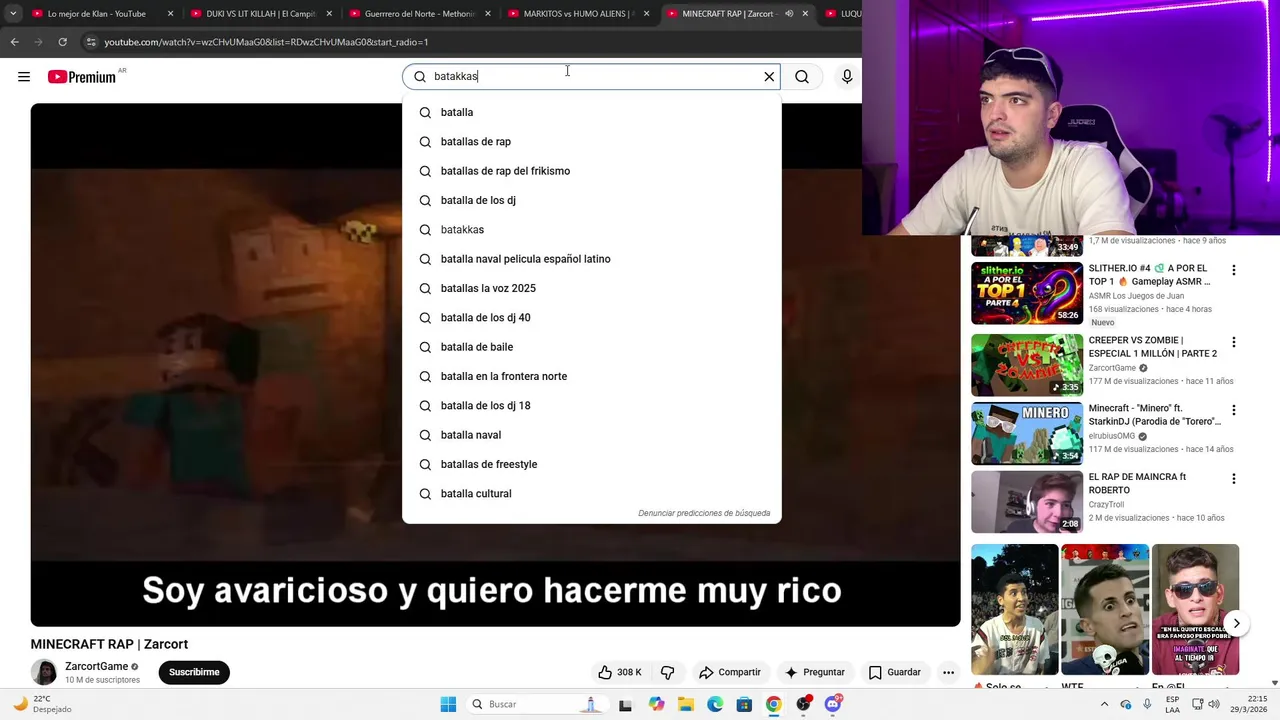Clear the search box with the X
Image resolution: width=1280 pixels, height=720 pixels.
(x=769, y=77)
